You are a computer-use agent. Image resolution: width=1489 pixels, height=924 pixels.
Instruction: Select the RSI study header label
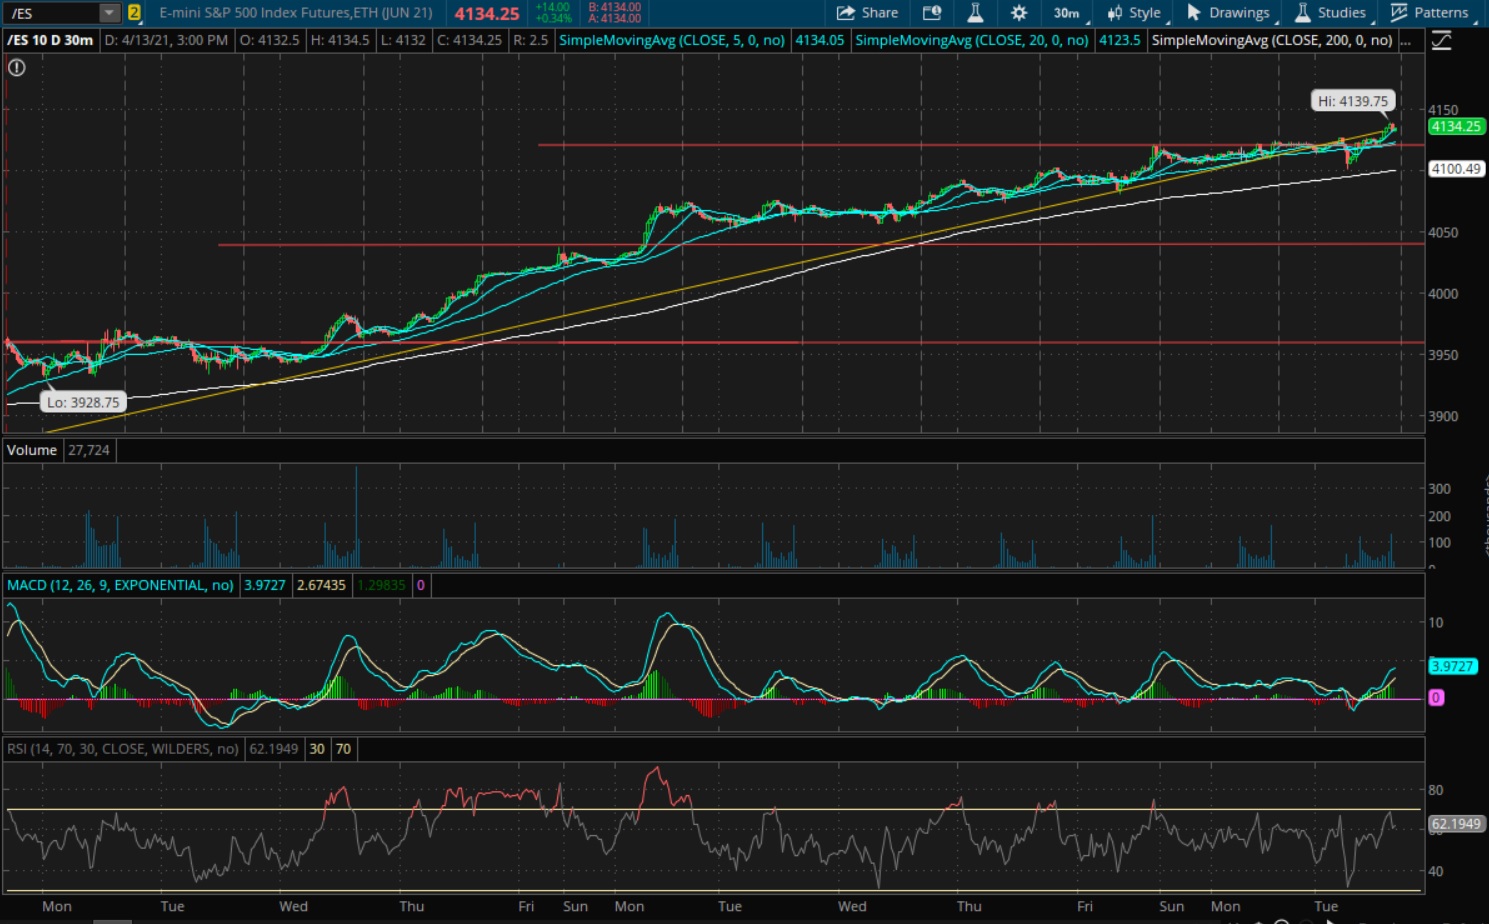pyautogui.click(x=122, y=749)
